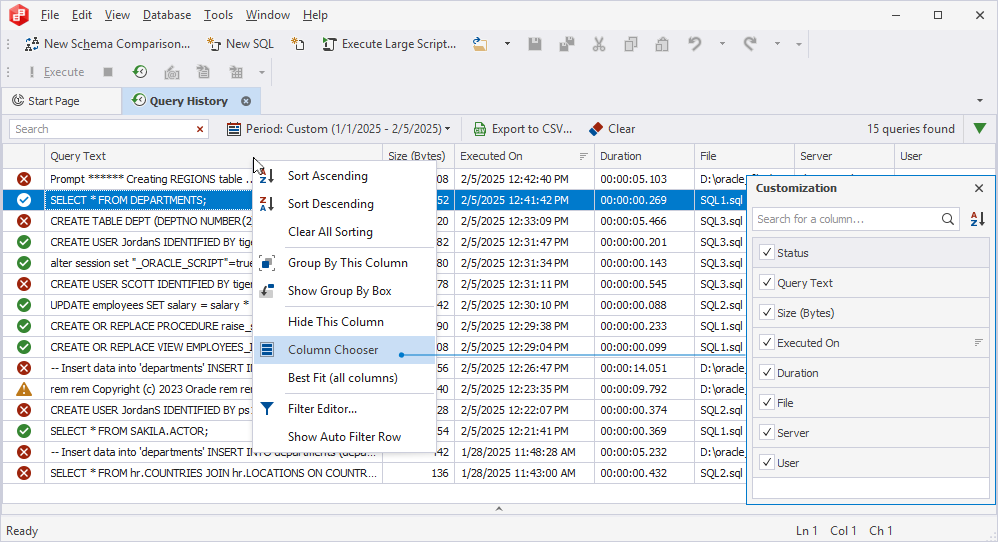Select Group By This Column
998x542 pixels.
coord(344,263)
